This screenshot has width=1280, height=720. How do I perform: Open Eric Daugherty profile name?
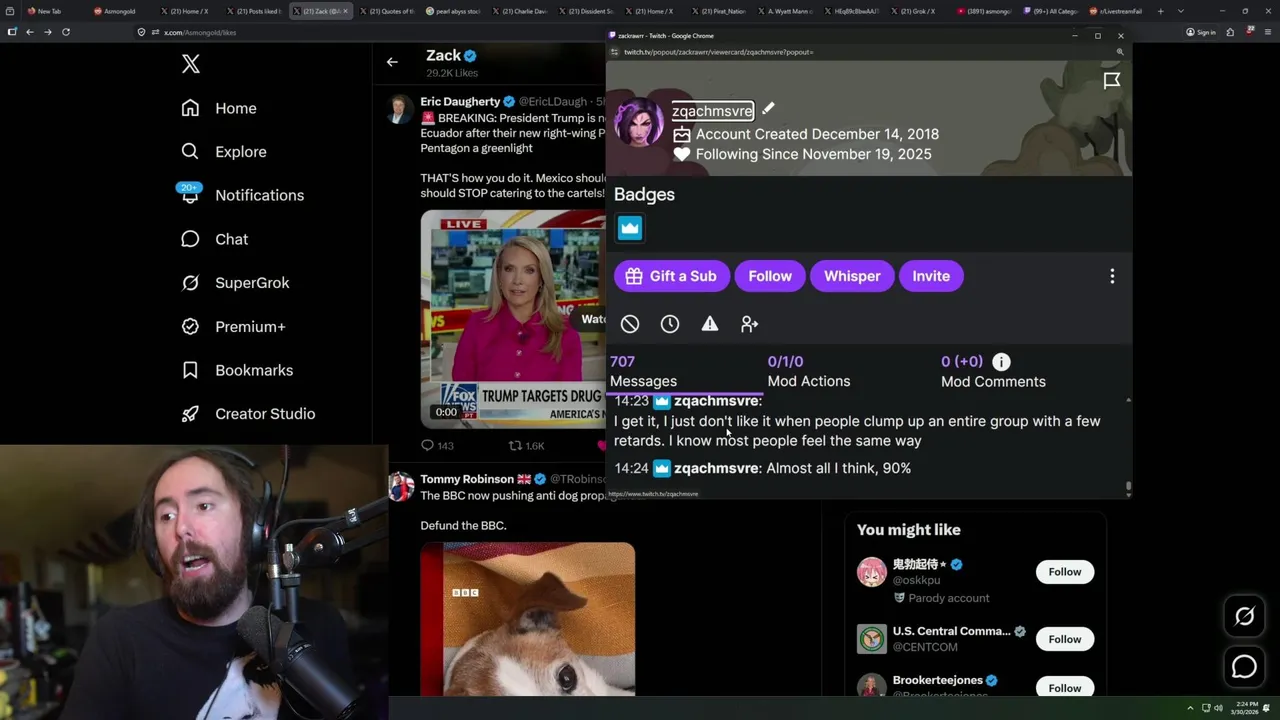[x=460, y=101]
